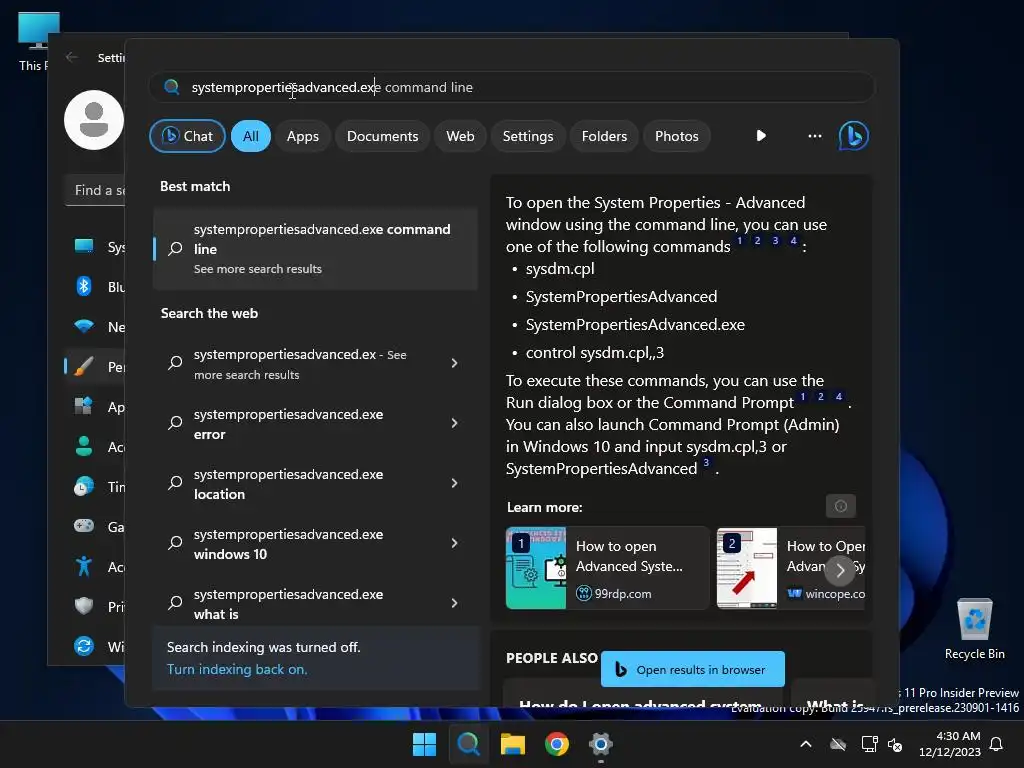The image size is (1024, 768).
Task: Click inside the search text field
Action: click(x=511, y=87)
